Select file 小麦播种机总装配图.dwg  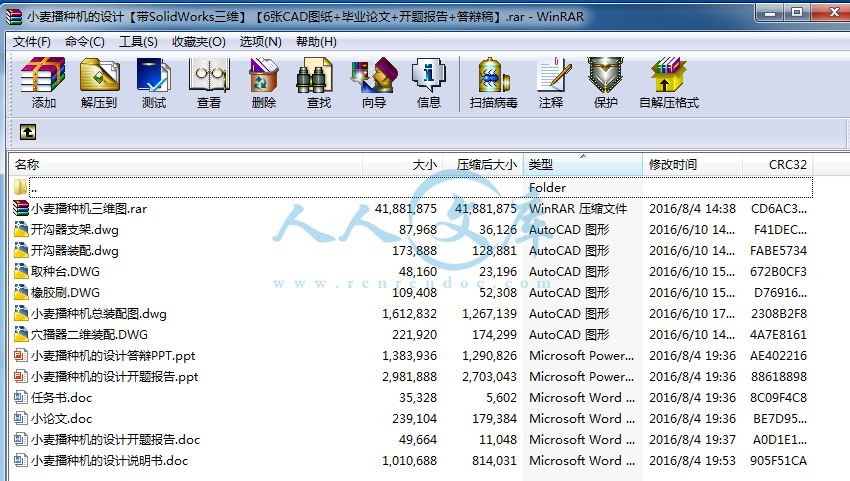pos(99,313)
